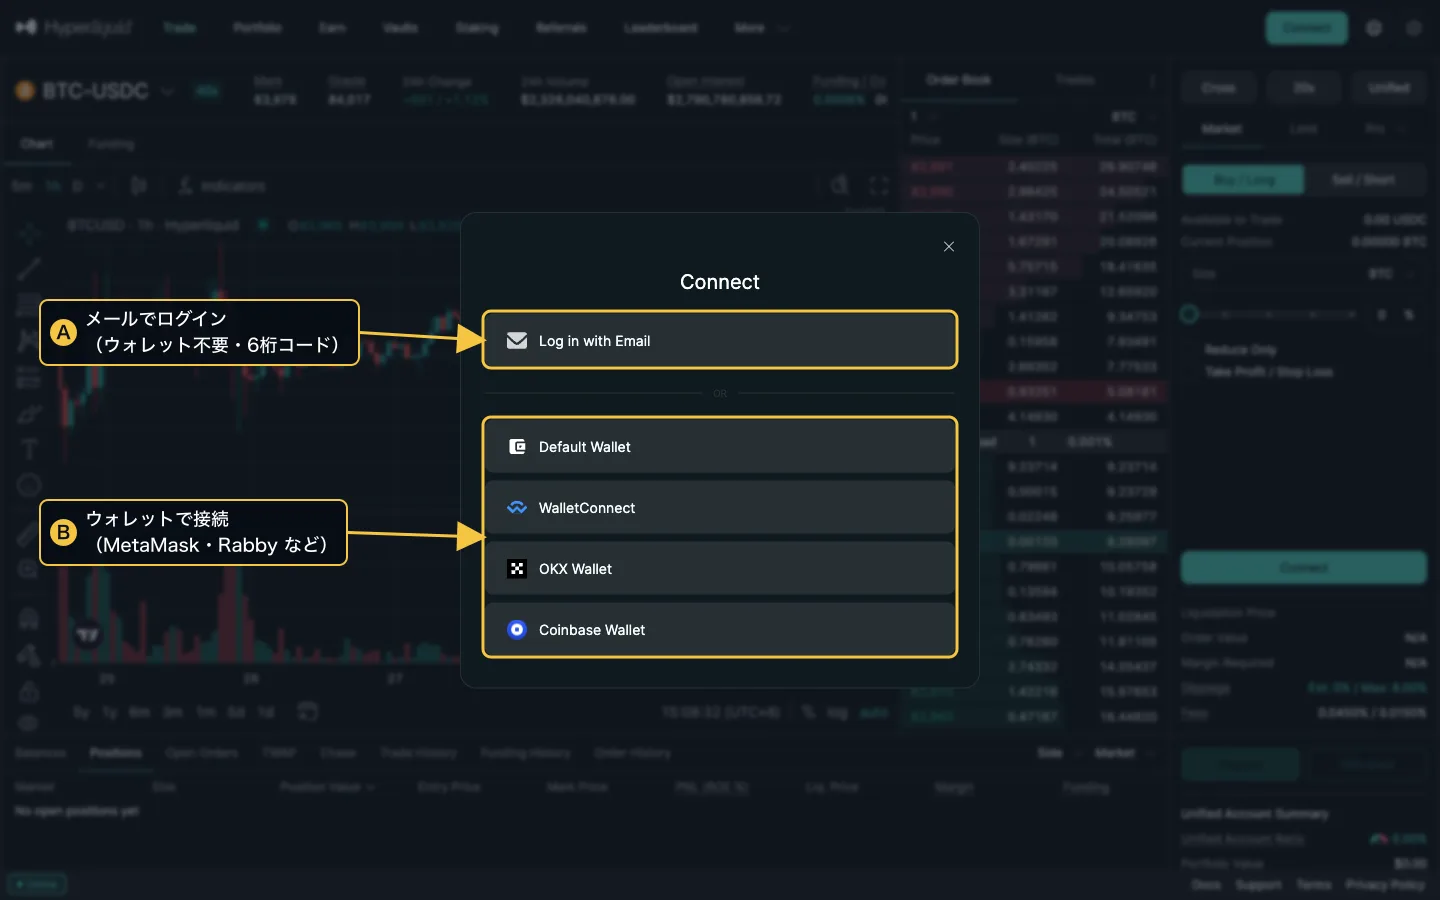This screenshot has height=900, width=1440.
Task: Open the Unified account mode selector
Action: click(x=1389, y=88)
